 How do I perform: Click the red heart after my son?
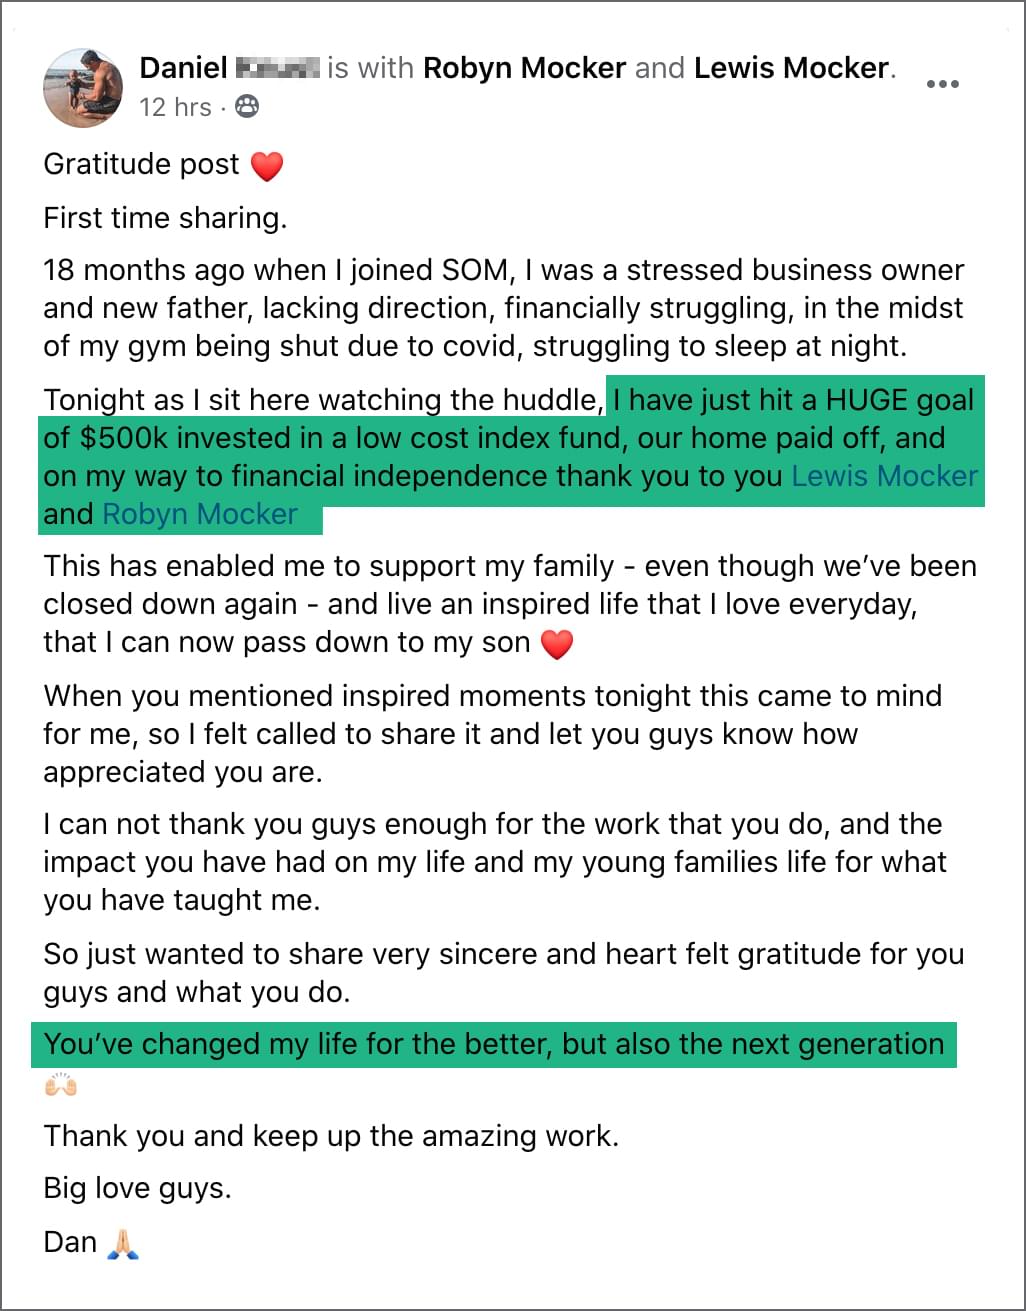[x=557, y=644]
